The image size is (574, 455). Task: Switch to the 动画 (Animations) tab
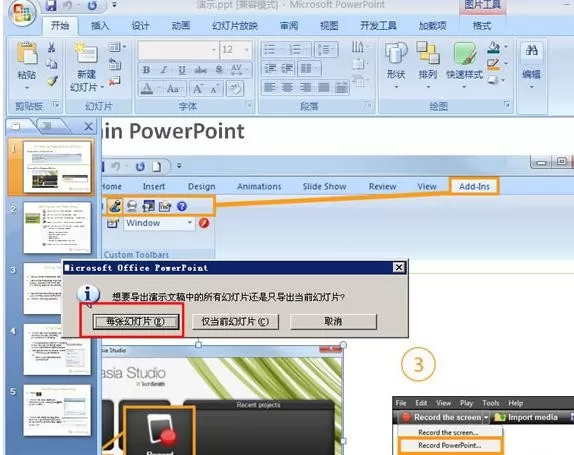[181, 26]
